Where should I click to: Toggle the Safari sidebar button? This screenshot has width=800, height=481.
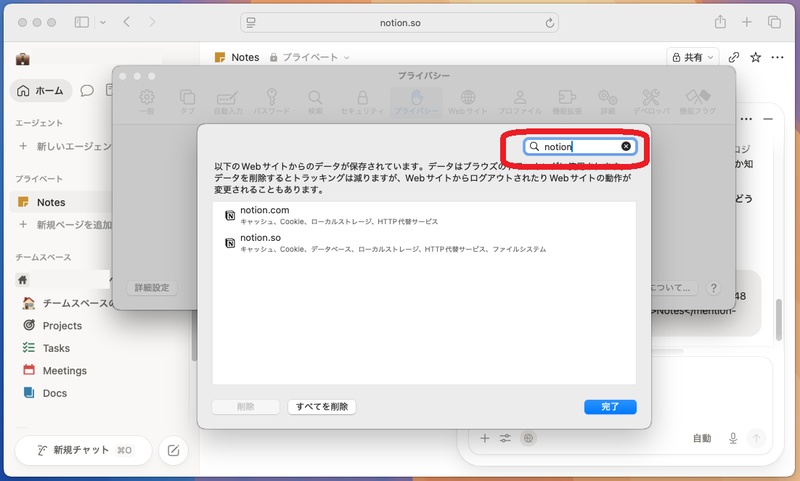tap(82, 22)
